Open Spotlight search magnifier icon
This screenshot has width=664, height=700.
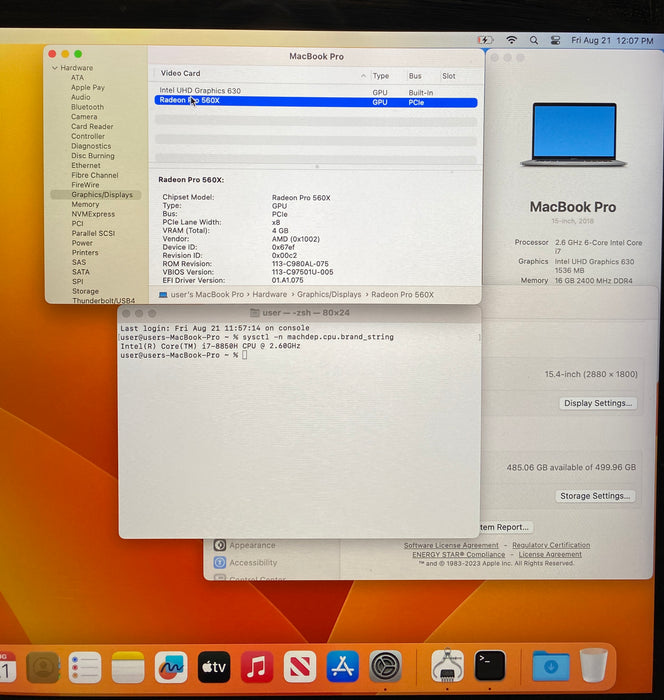click(x=534, y=40)
